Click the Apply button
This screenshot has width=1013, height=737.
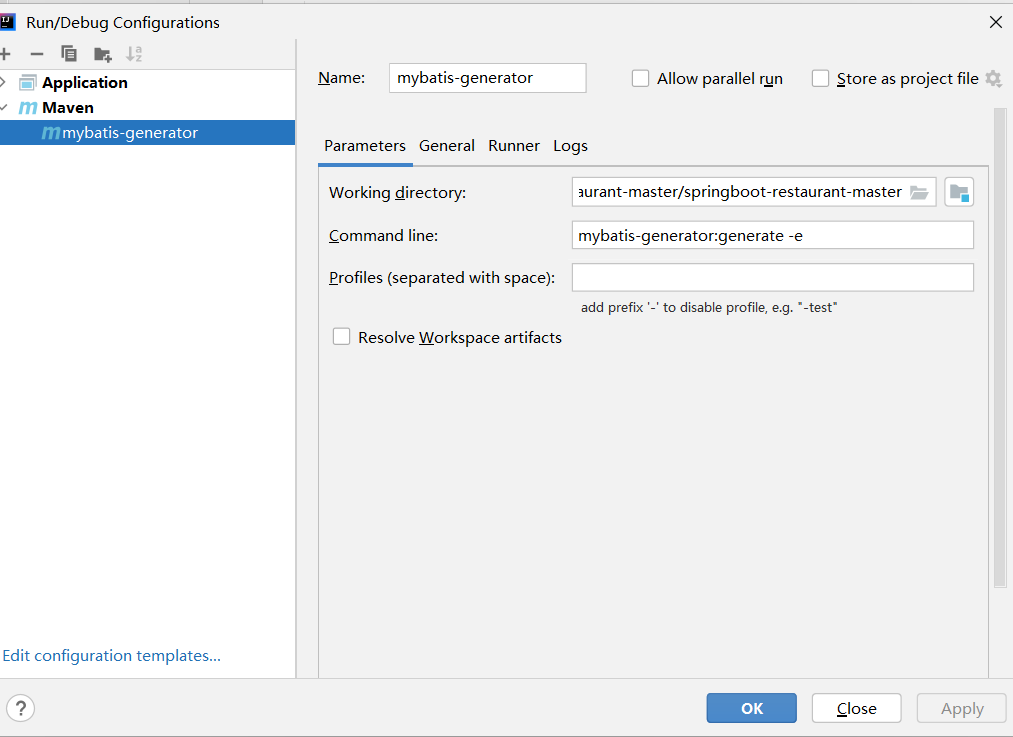962,708
